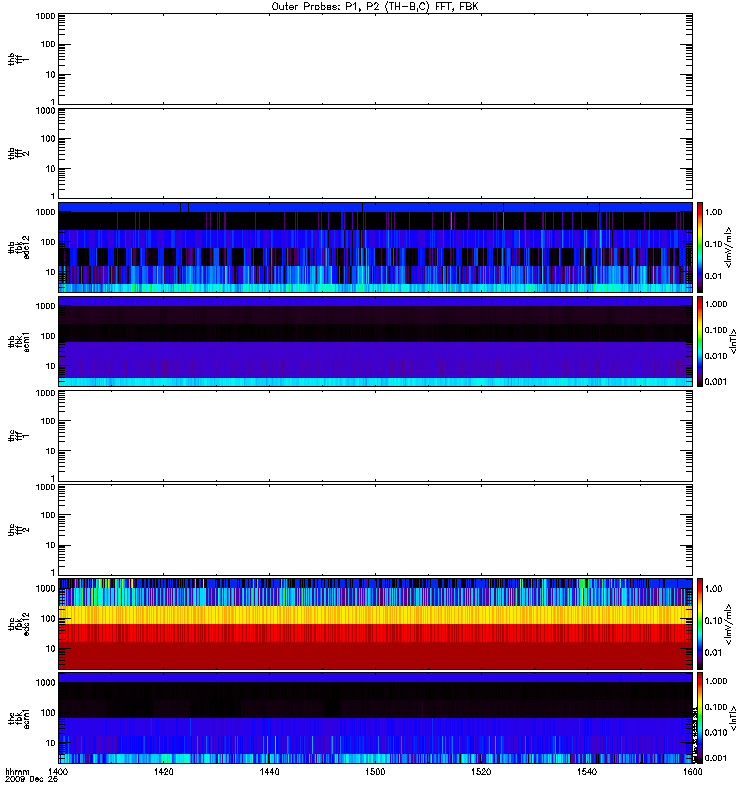Click the thb fbk scm1 color bar
Screen dimensions: 750x800
(x=699, y=341)
